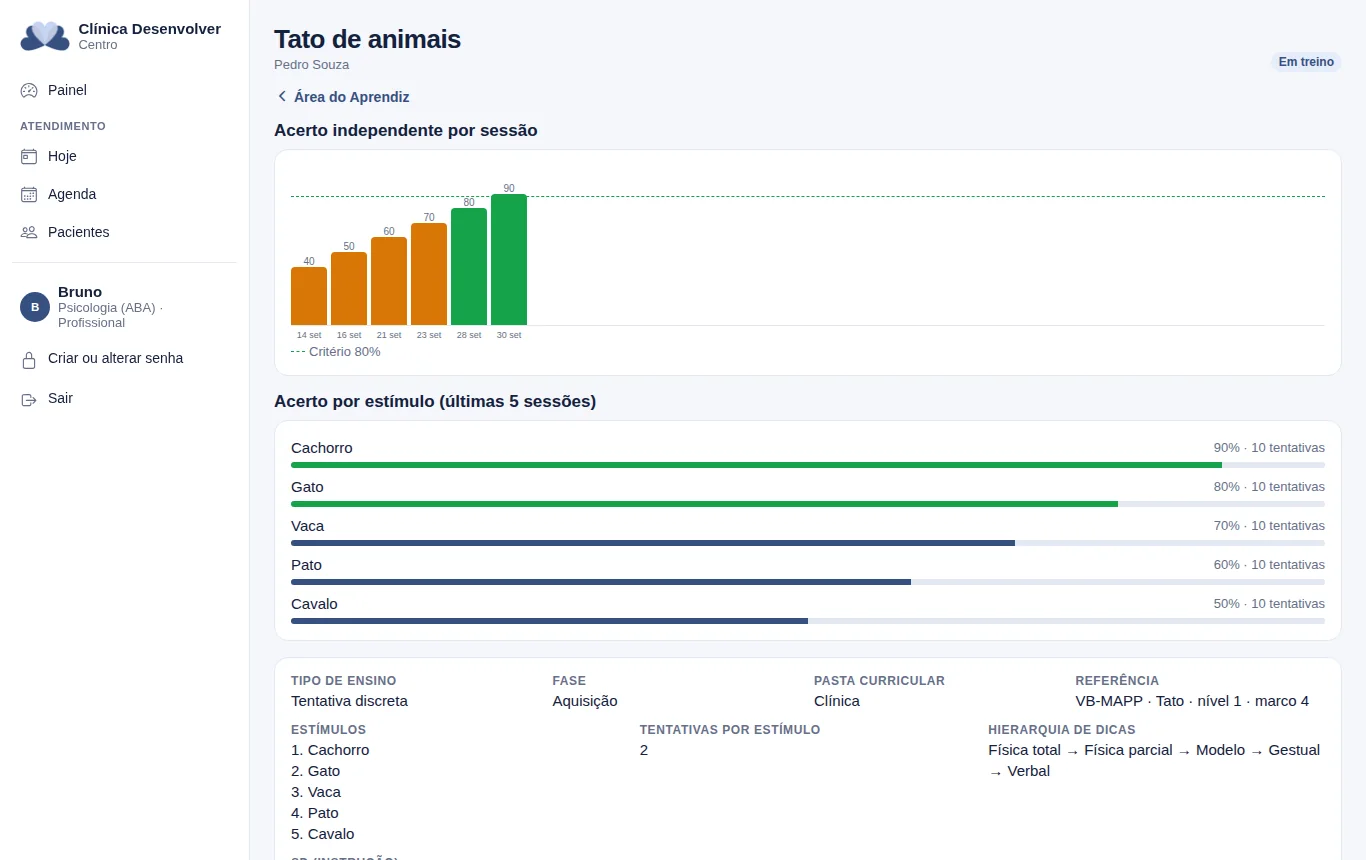Click the Pacientes people icon
1366x860 pixels.
29,232
